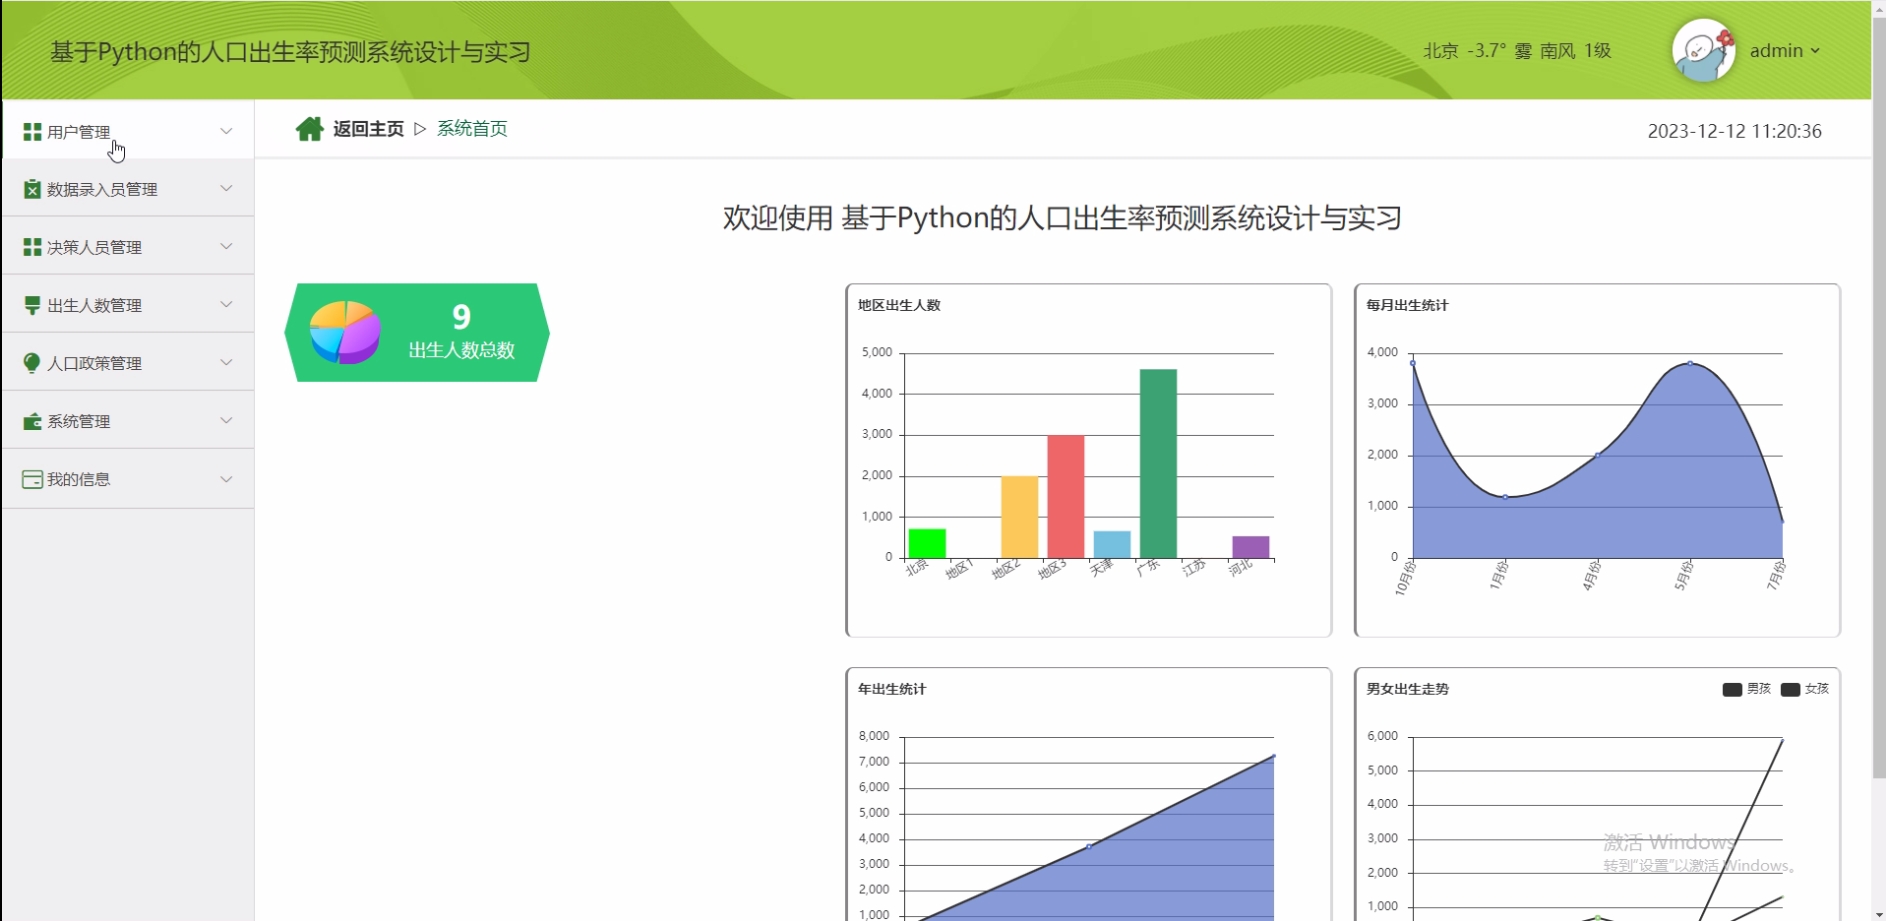Click the 1月份 data point on monthly chart

pos(1505,497)
